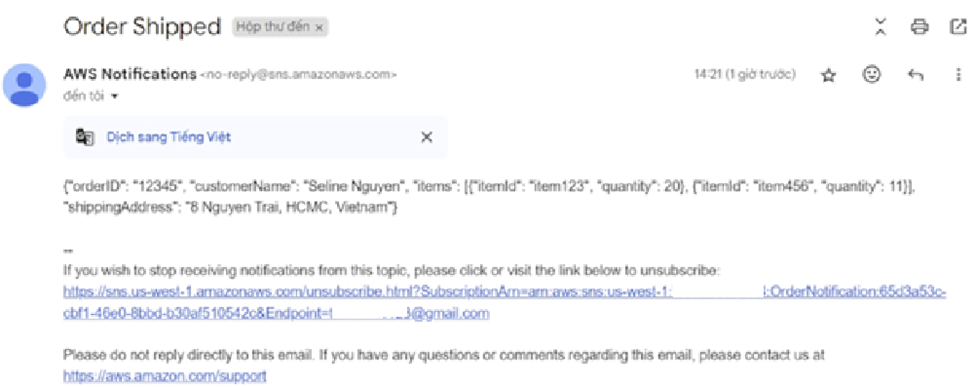Click the AWS Notifications sender name
975x387 pixels.
pyautogui.click(x=130, y=74)
